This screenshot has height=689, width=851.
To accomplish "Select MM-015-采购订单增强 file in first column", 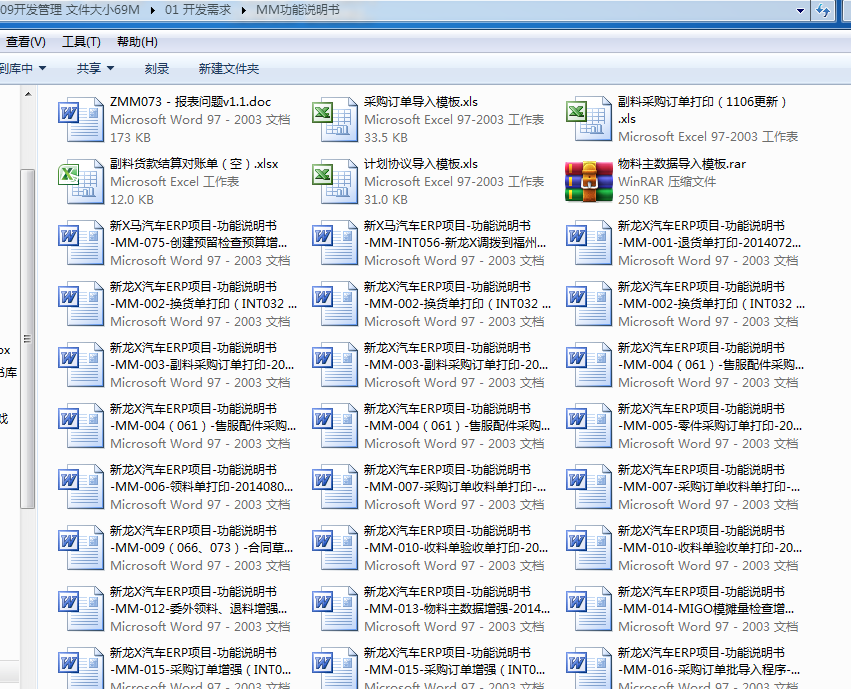I will pyautogui.click(x=200, y=661).
